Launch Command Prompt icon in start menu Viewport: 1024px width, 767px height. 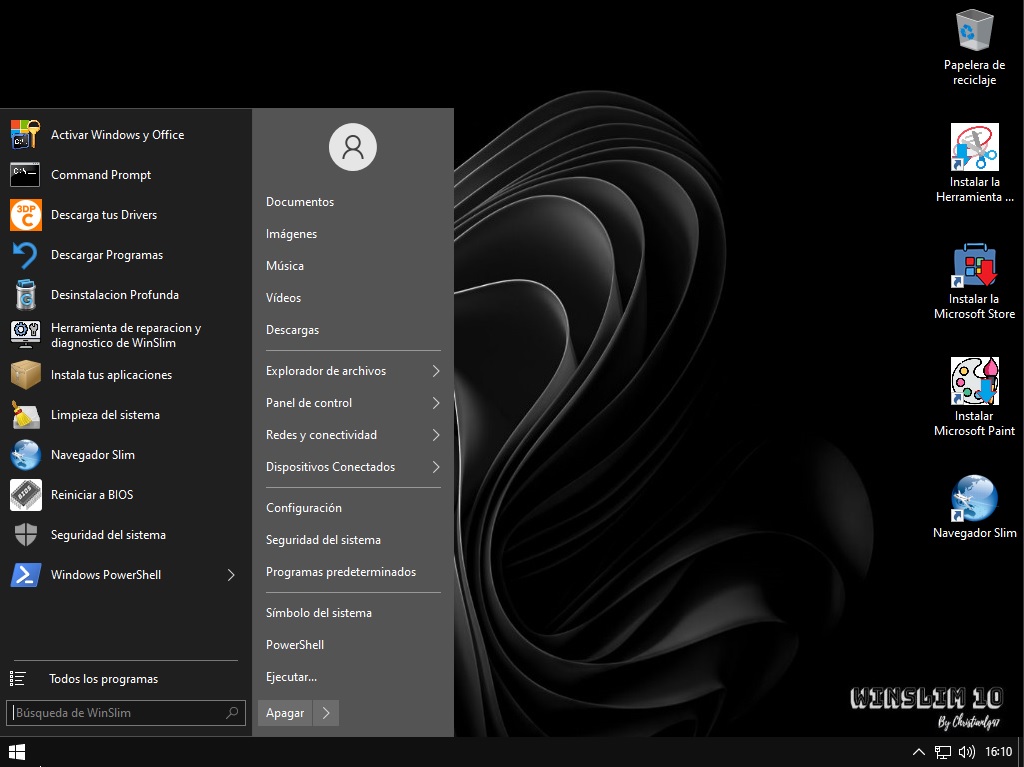point(25,174)
